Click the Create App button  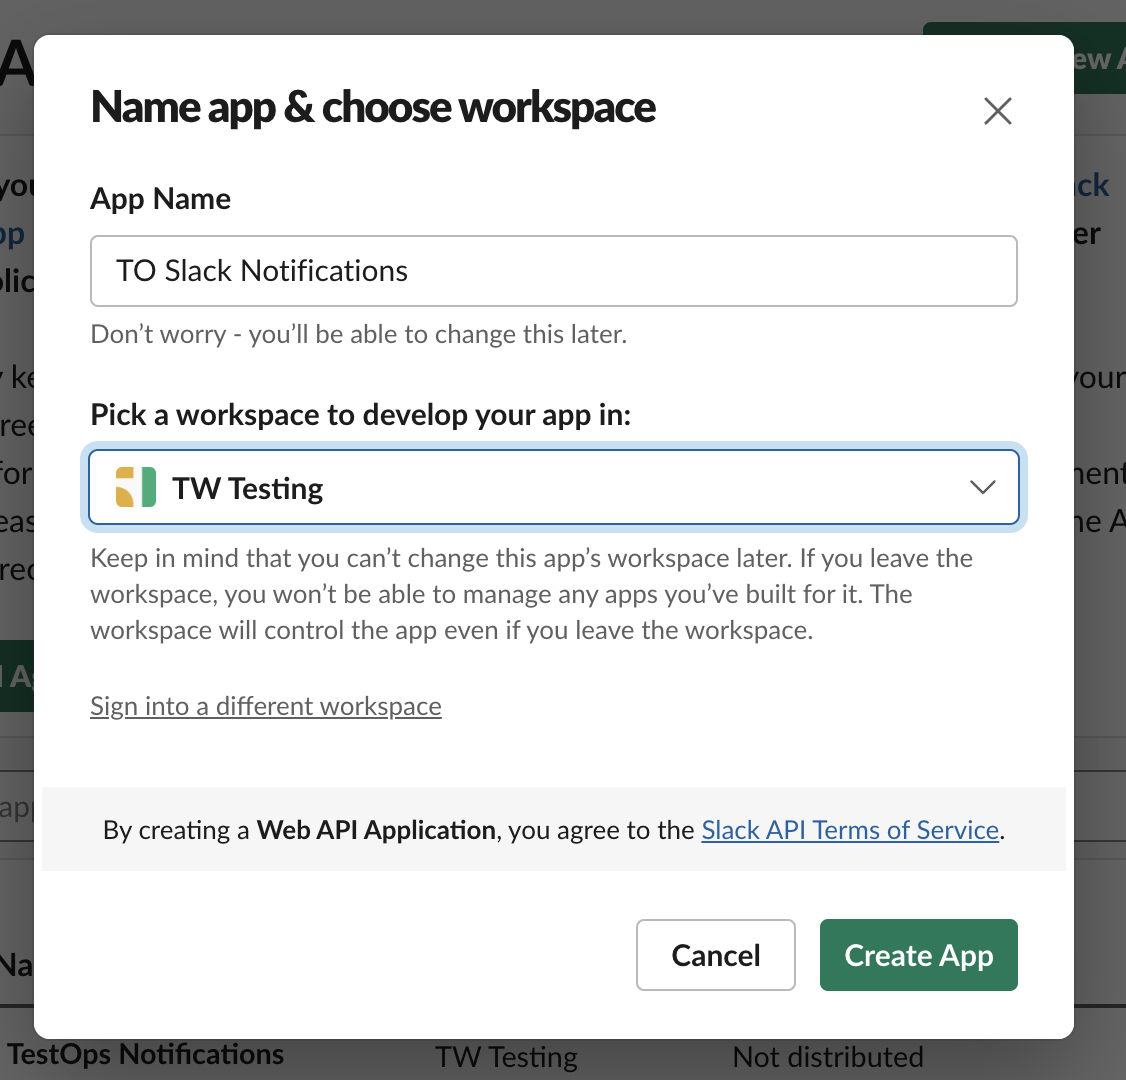point(918,954)
